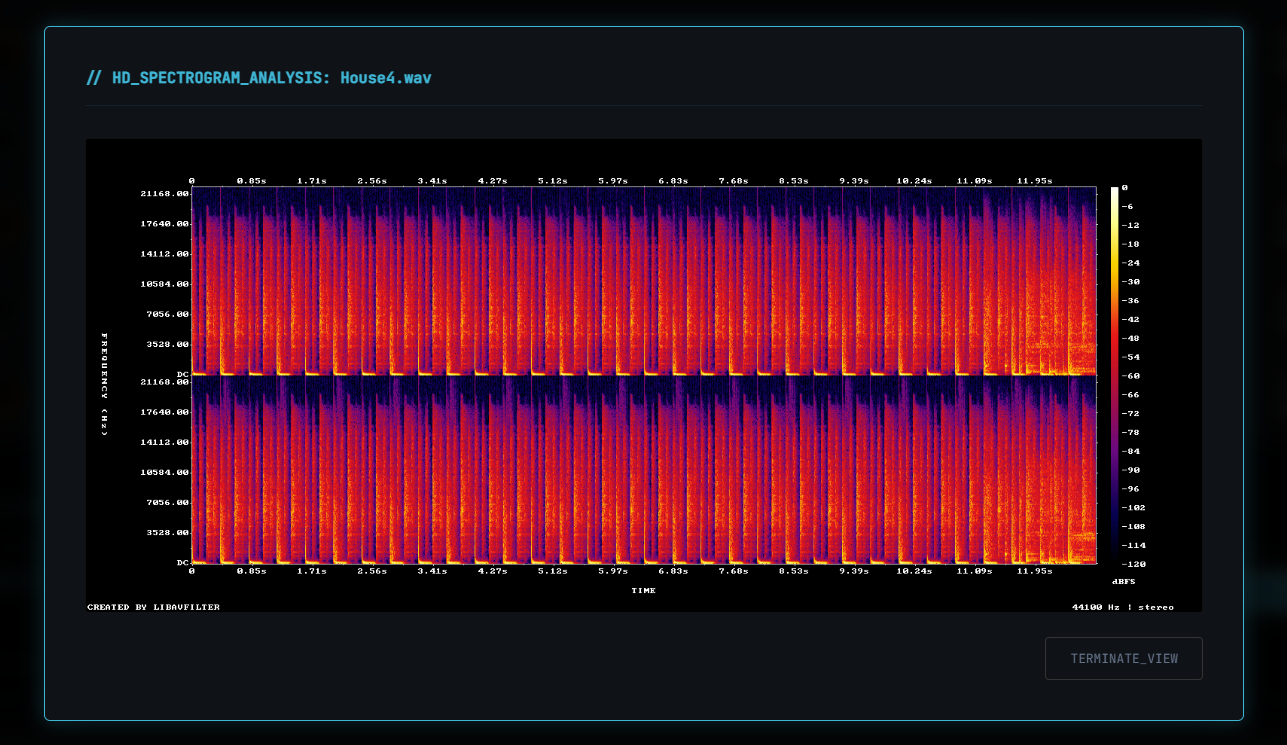
Task: Click the -120 value at color bar bottom
Action: (1133, 565)
